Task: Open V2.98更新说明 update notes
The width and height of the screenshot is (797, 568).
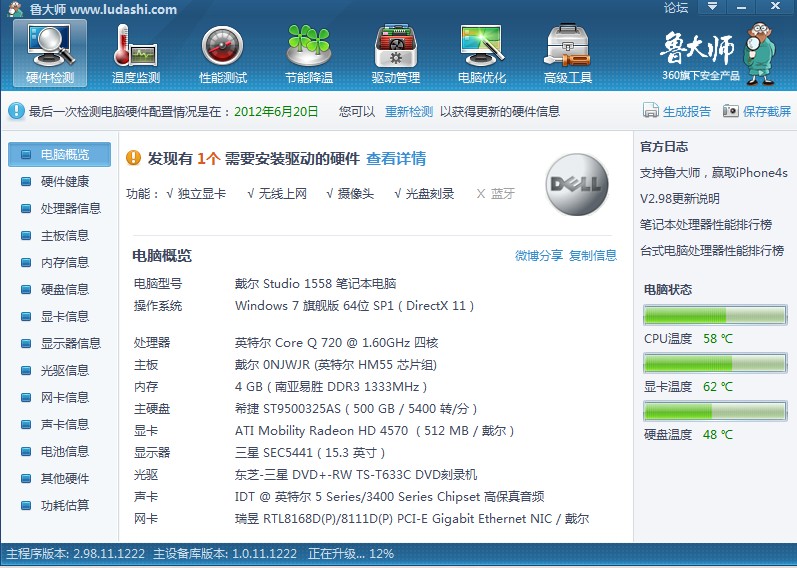Action: pos(680,198)
